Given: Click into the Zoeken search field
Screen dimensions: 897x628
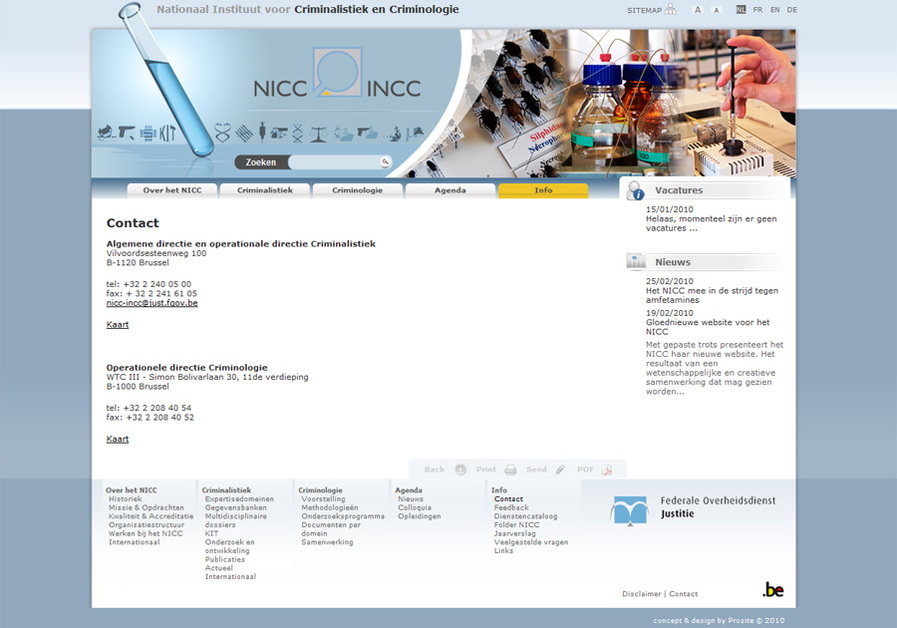Looking at the screenshot, I should coord(335,162).
